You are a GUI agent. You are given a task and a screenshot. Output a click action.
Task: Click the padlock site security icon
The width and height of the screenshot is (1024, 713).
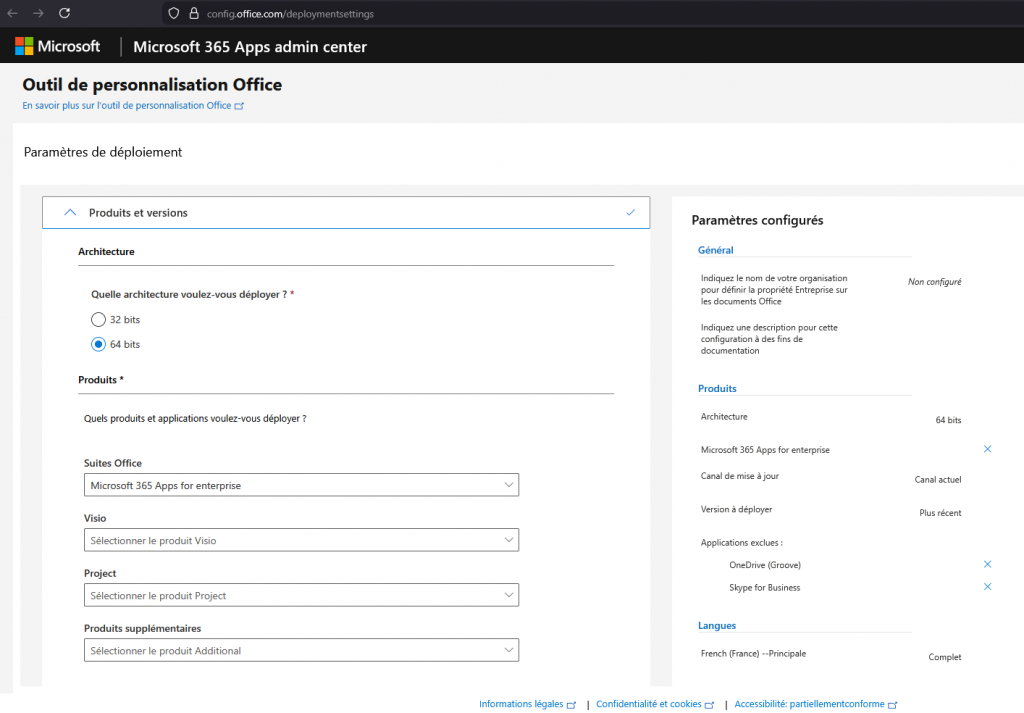coord(194,13)
